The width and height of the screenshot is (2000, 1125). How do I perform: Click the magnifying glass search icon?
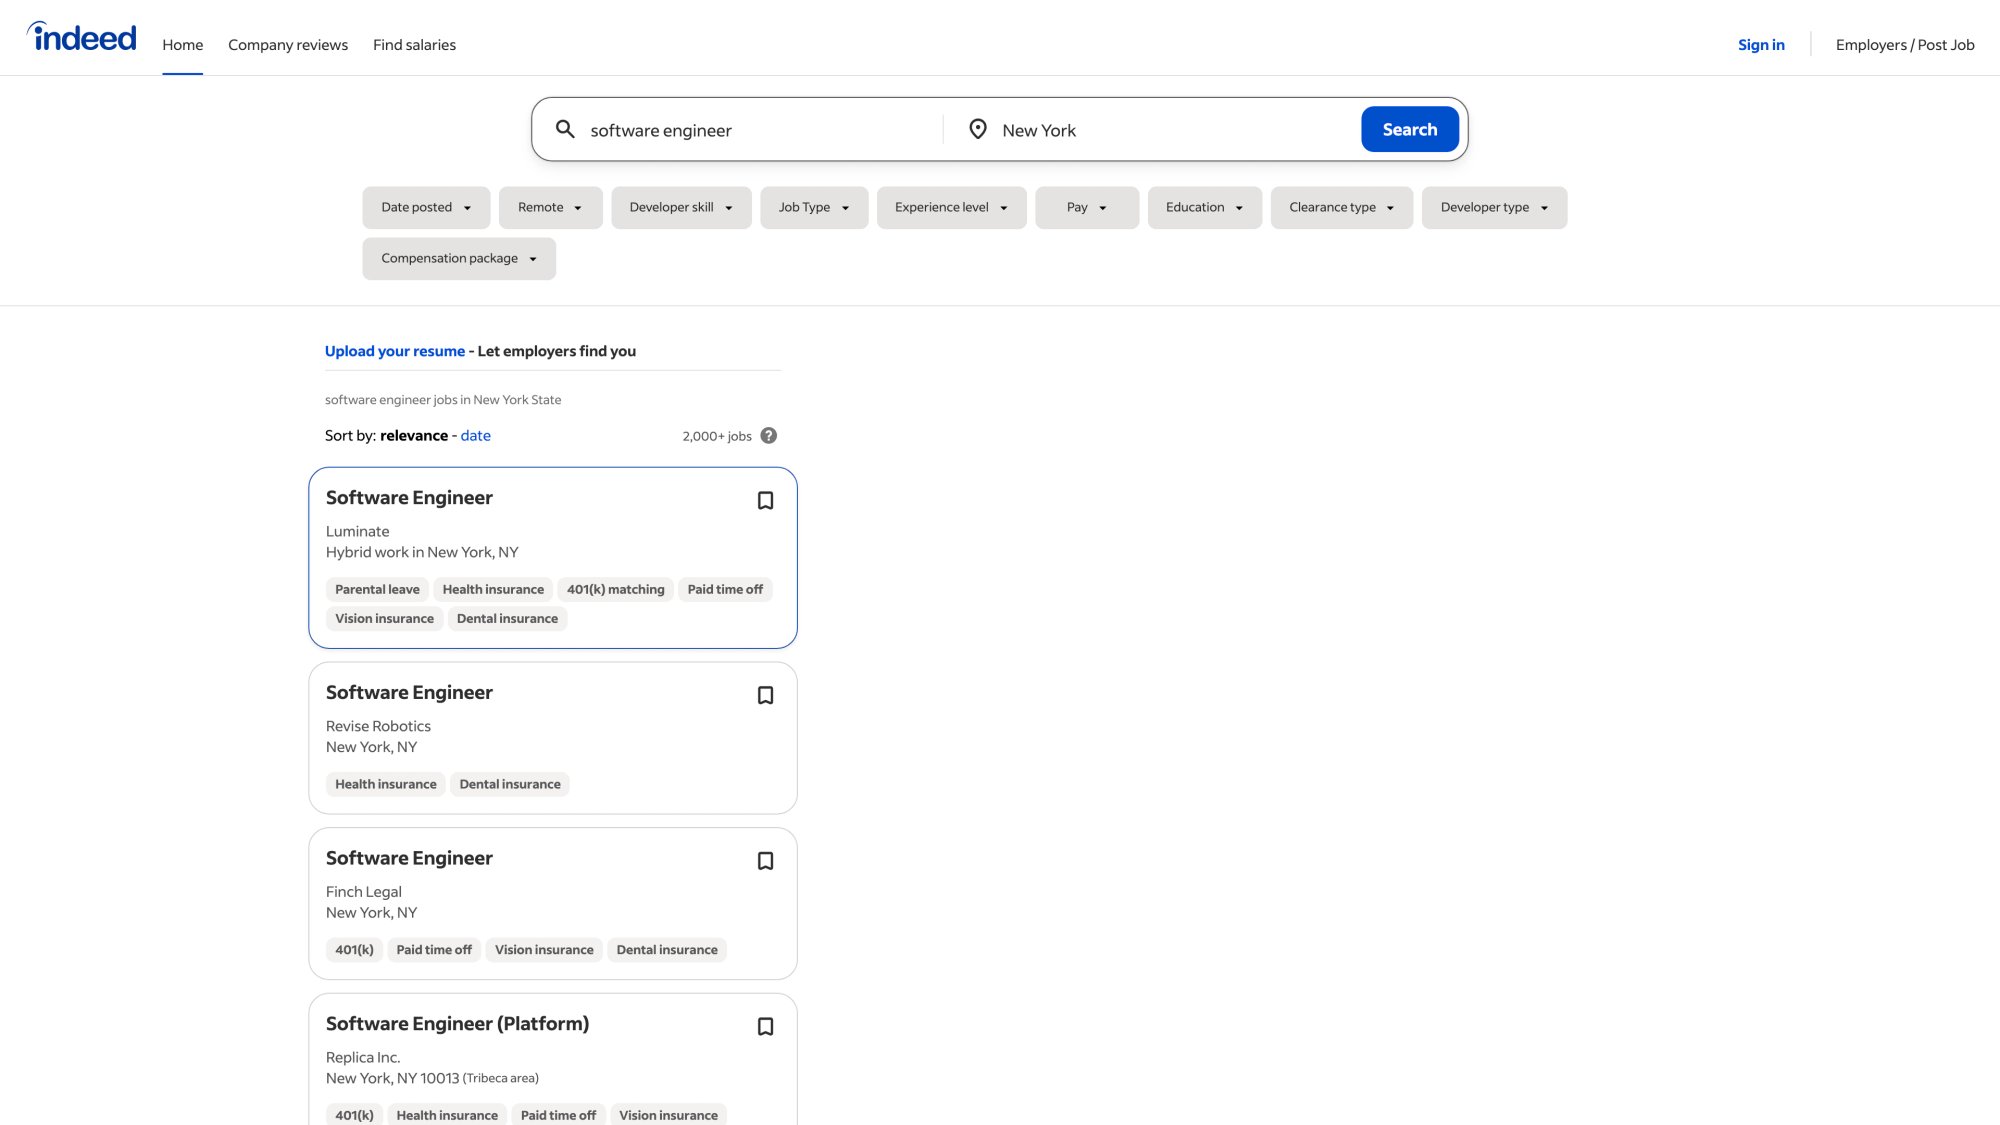[566, 129]
